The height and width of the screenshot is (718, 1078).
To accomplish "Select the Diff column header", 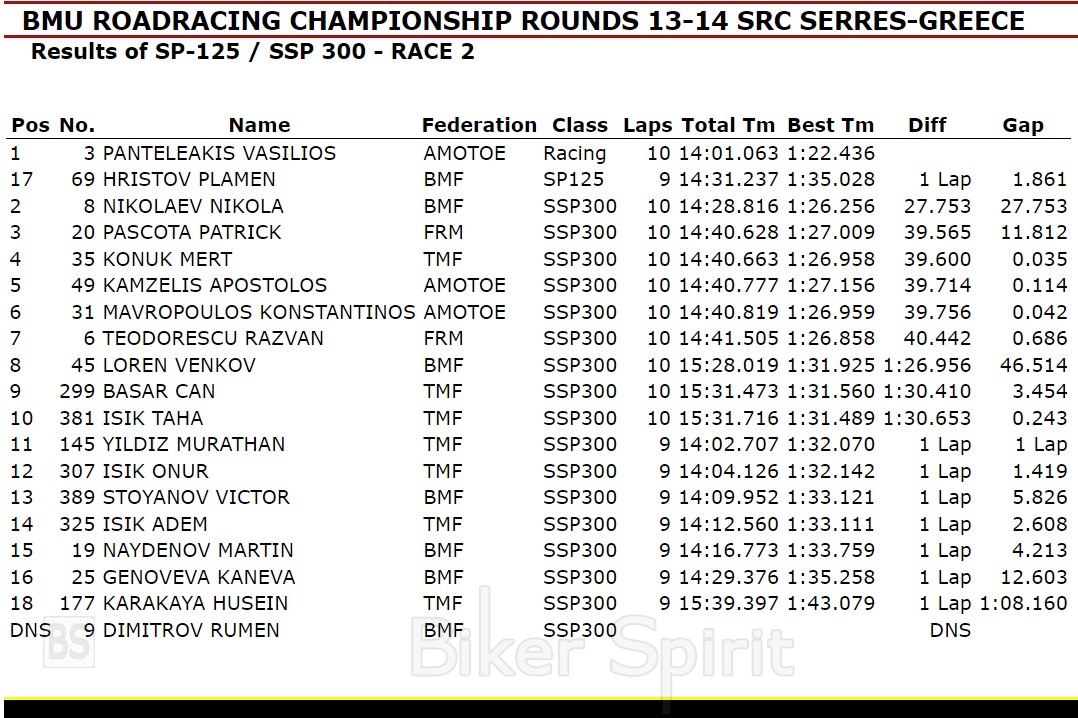I will pyautogui.click(x=927, y=125).
